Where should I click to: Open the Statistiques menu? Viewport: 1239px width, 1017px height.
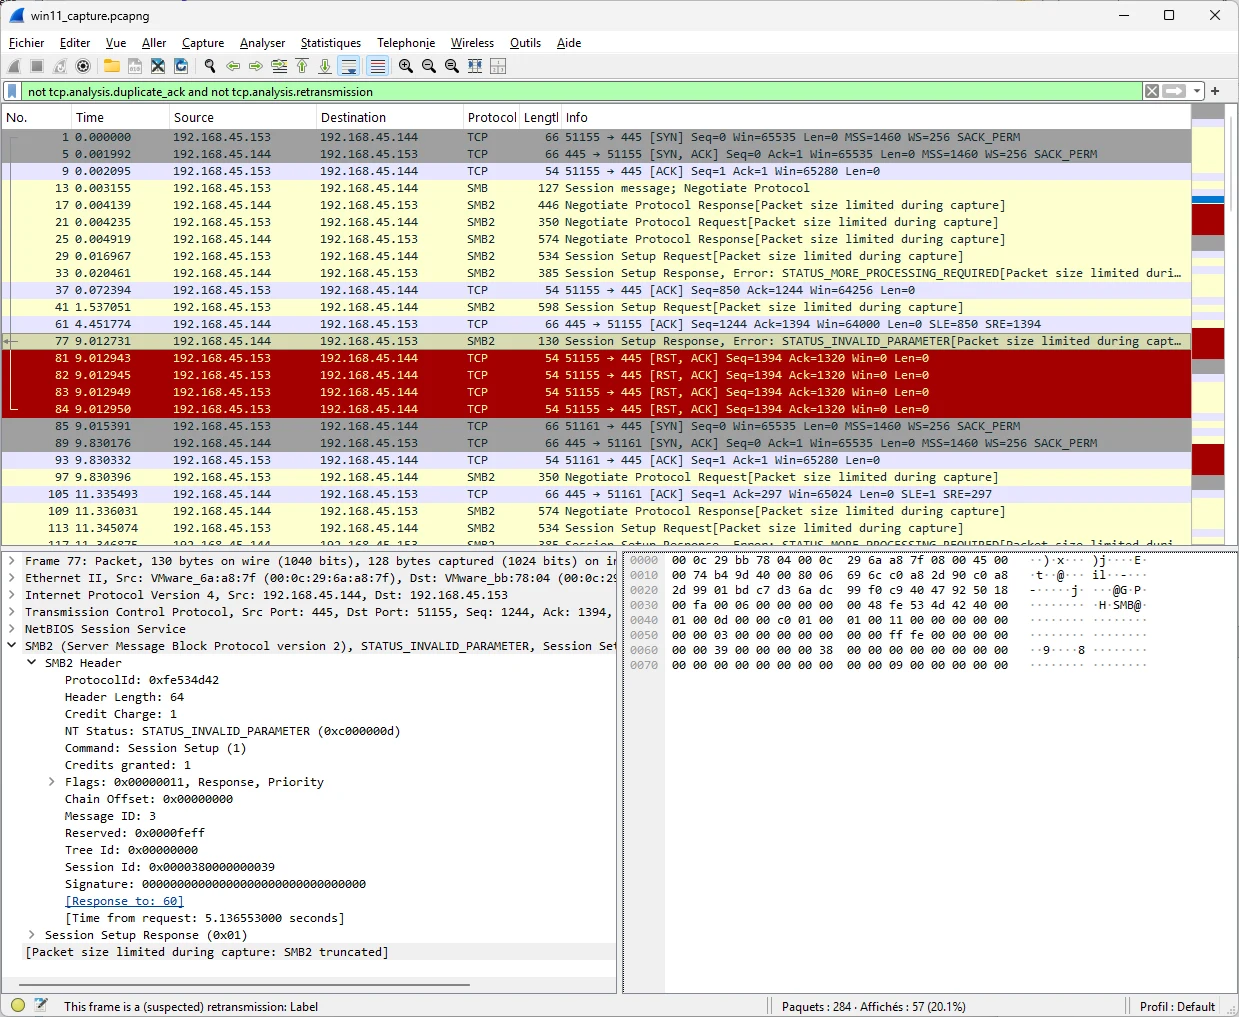pos(331,43)
